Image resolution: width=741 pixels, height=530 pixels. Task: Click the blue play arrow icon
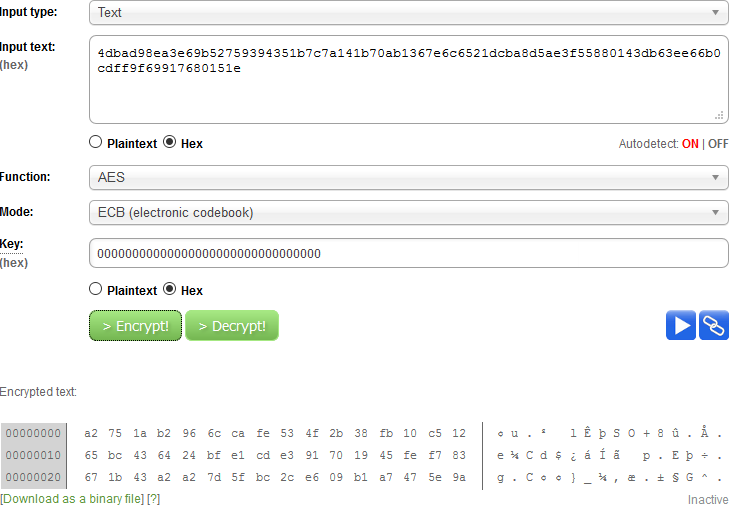681,325
